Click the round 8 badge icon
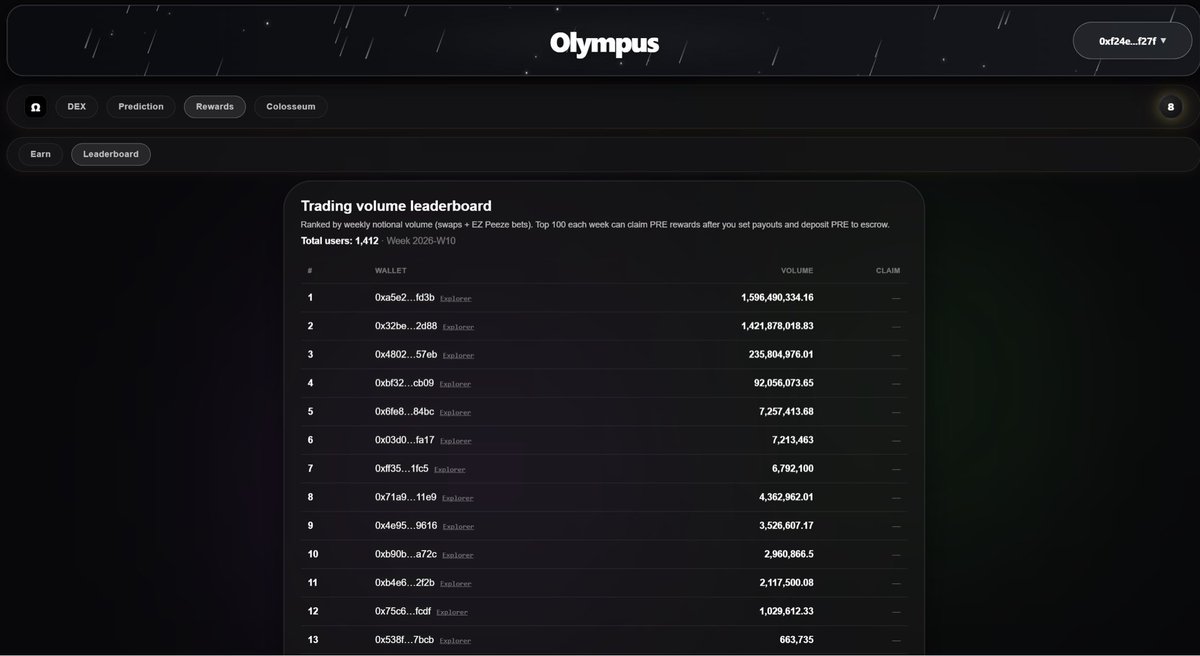Image resolution: width=1200 pixels, height=656 pixels. click(1170, 106)
